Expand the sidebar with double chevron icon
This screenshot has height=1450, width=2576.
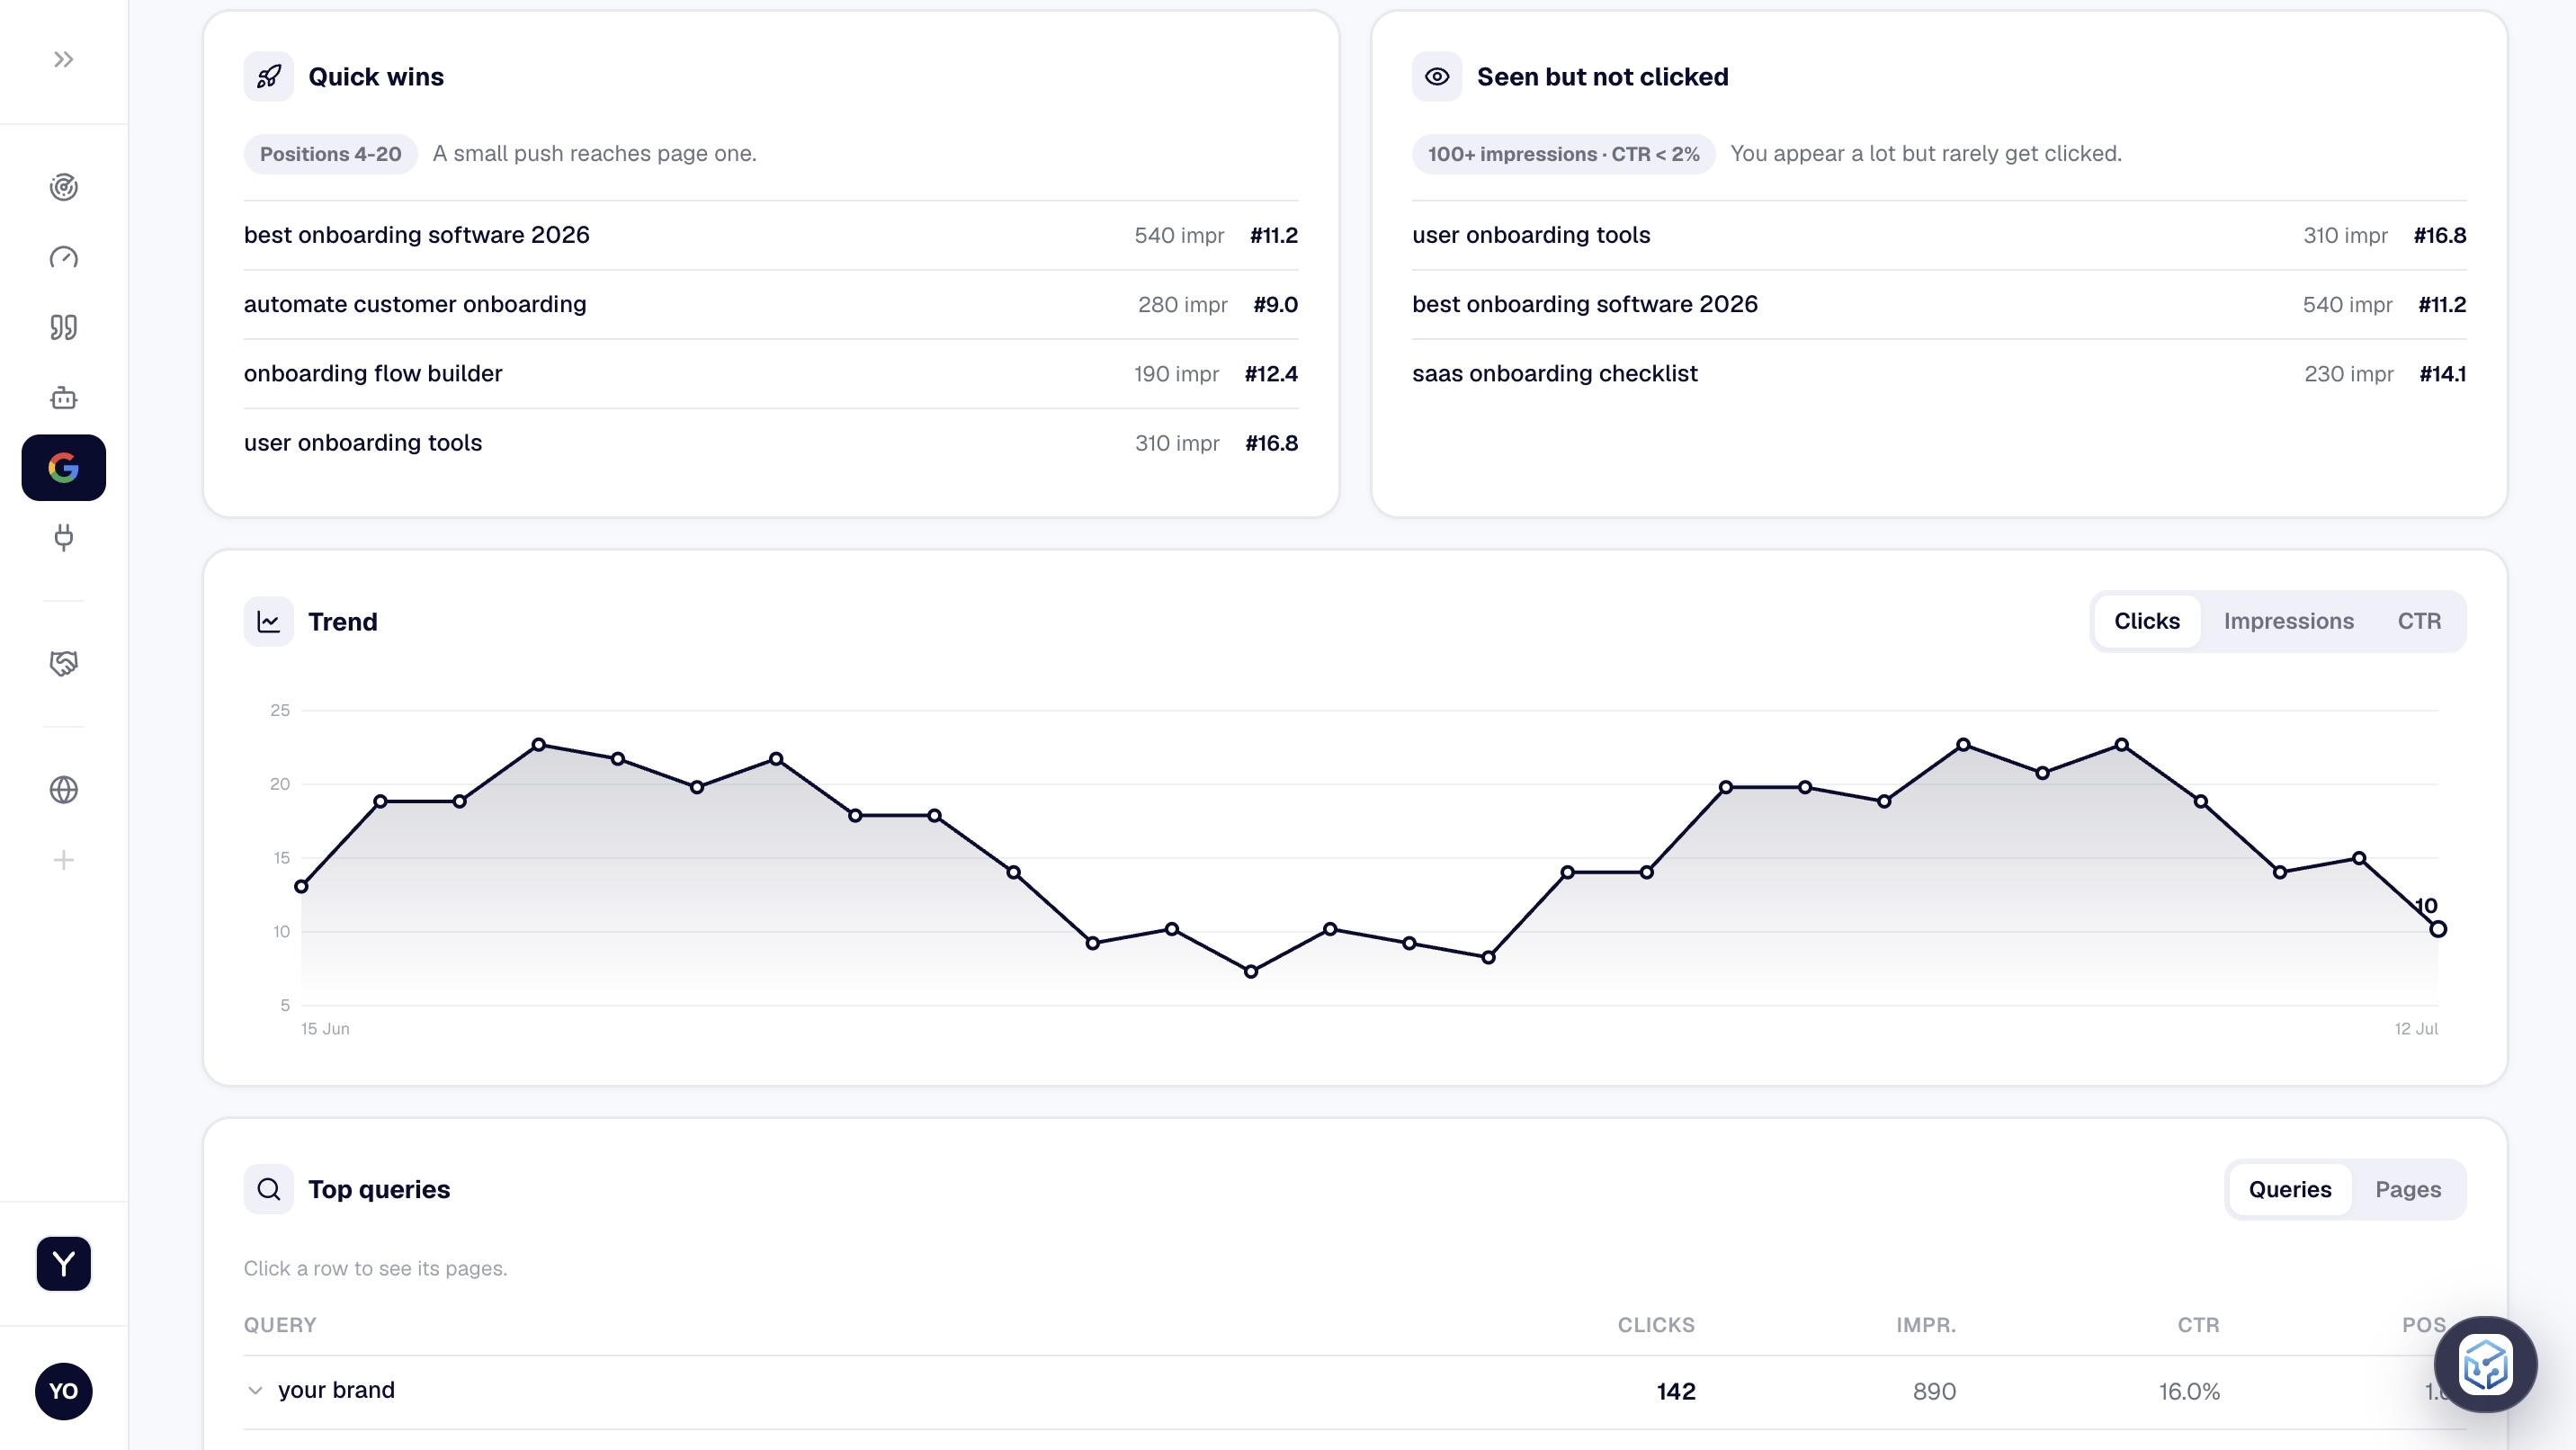pyautogui.click(x=63, y=60)
